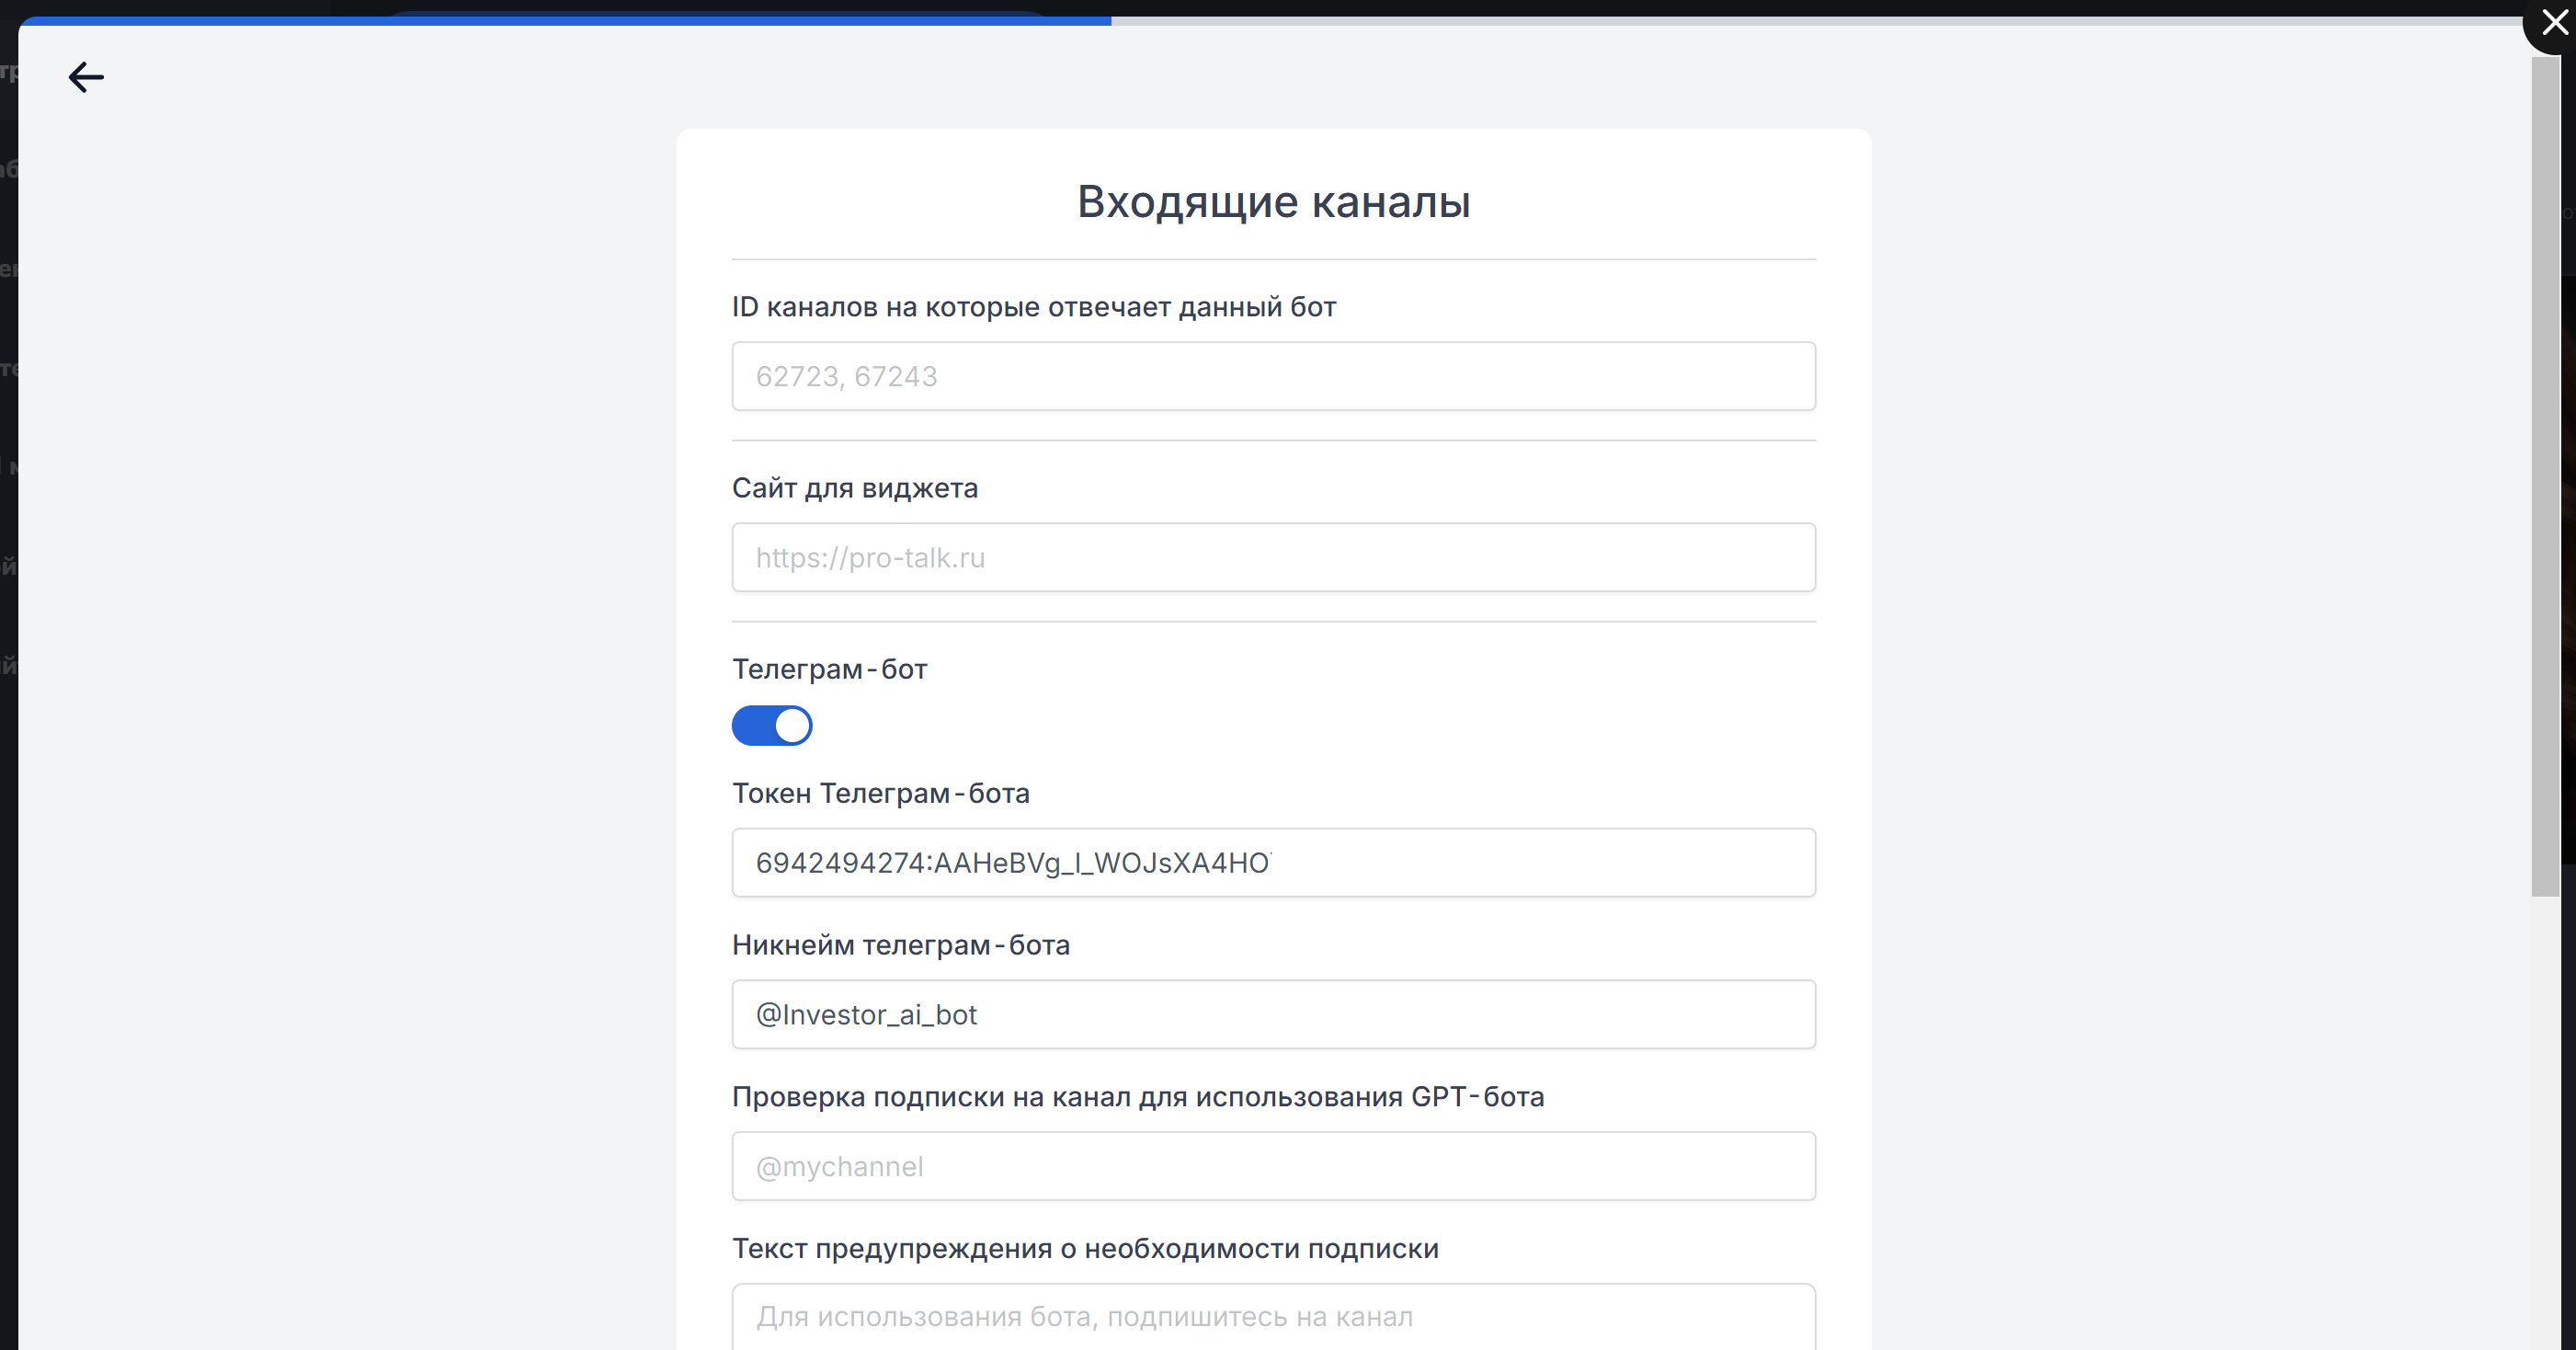
Task: Go back using the left arrow
Action: [86, 77]
